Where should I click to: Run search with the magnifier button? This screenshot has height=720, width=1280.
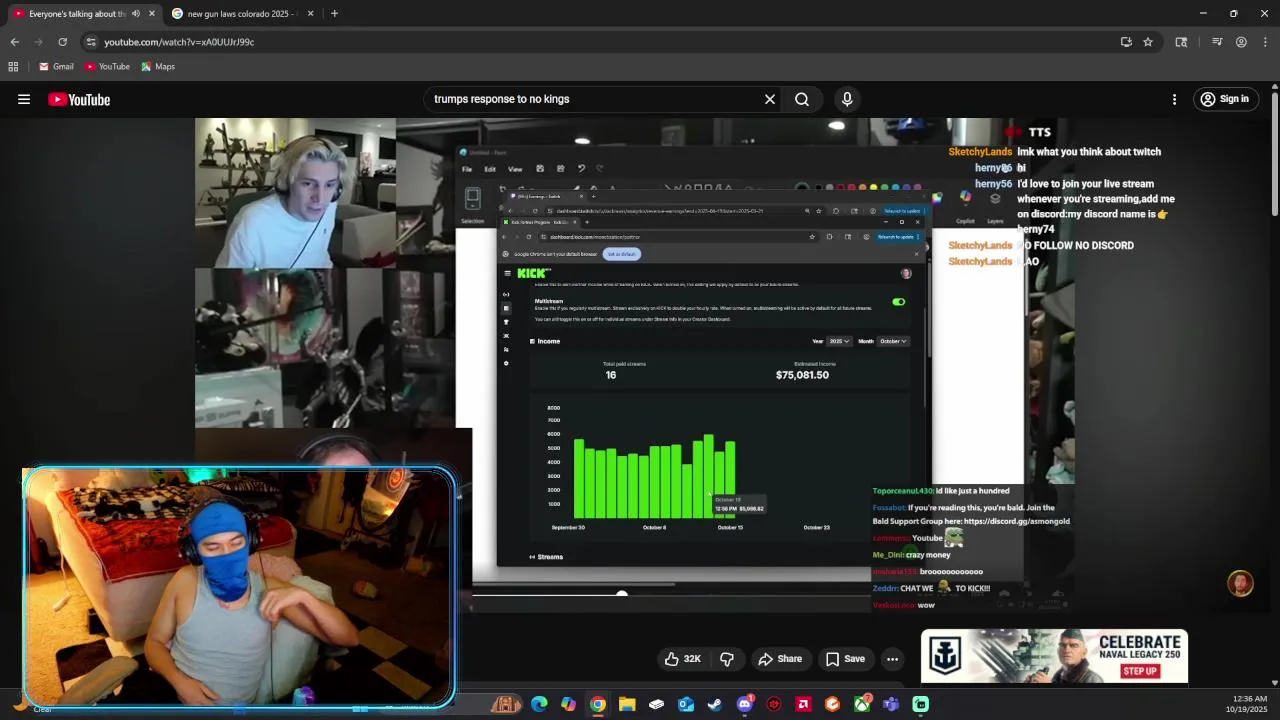pos(802,99)
